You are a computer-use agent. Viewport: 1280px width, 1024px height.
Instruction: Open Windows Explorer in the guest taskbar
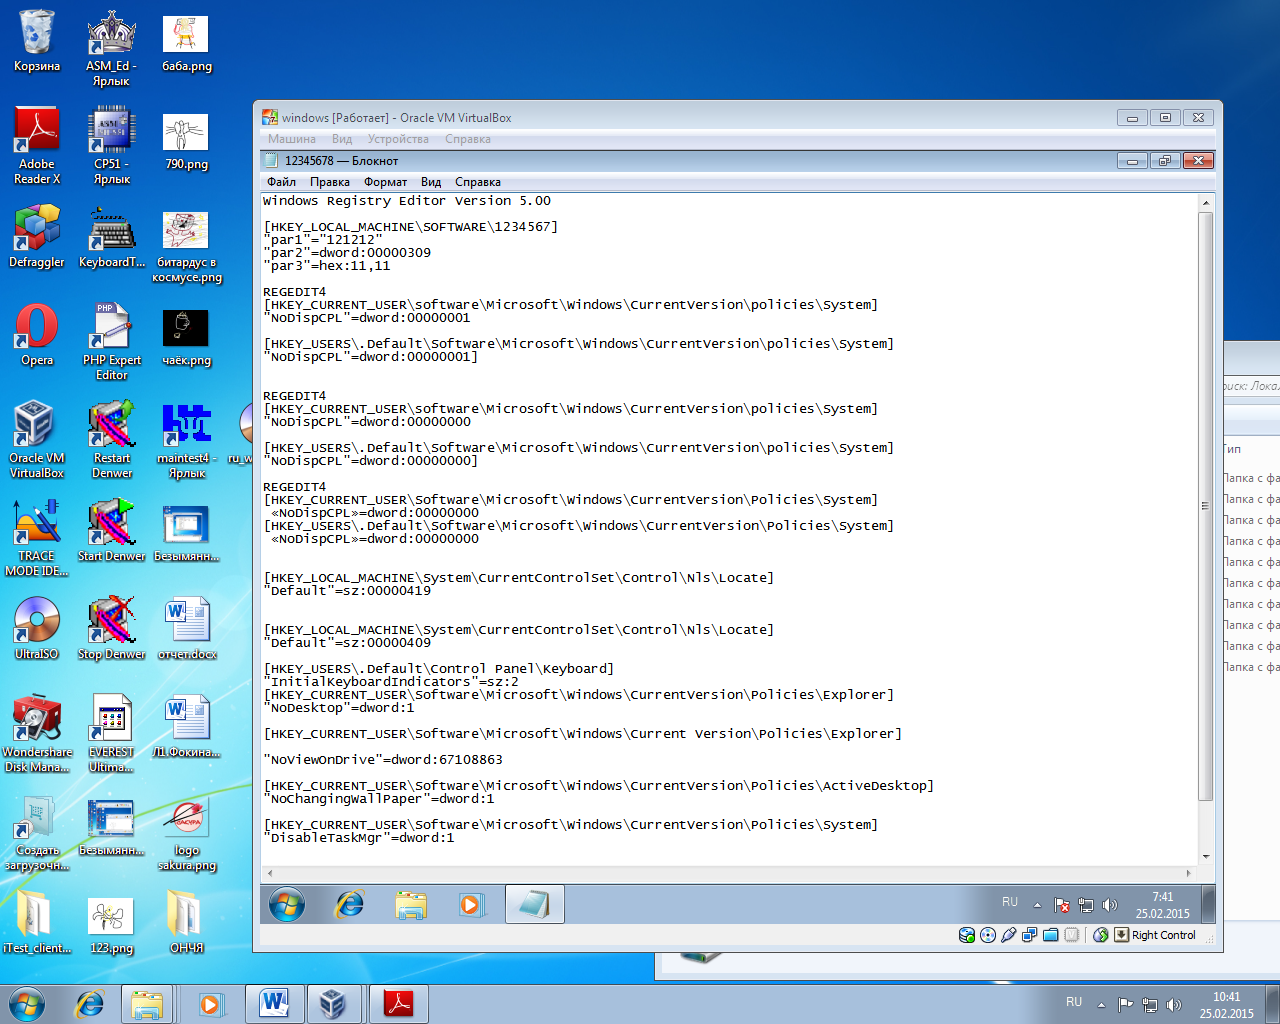click(x=411, y=904)
